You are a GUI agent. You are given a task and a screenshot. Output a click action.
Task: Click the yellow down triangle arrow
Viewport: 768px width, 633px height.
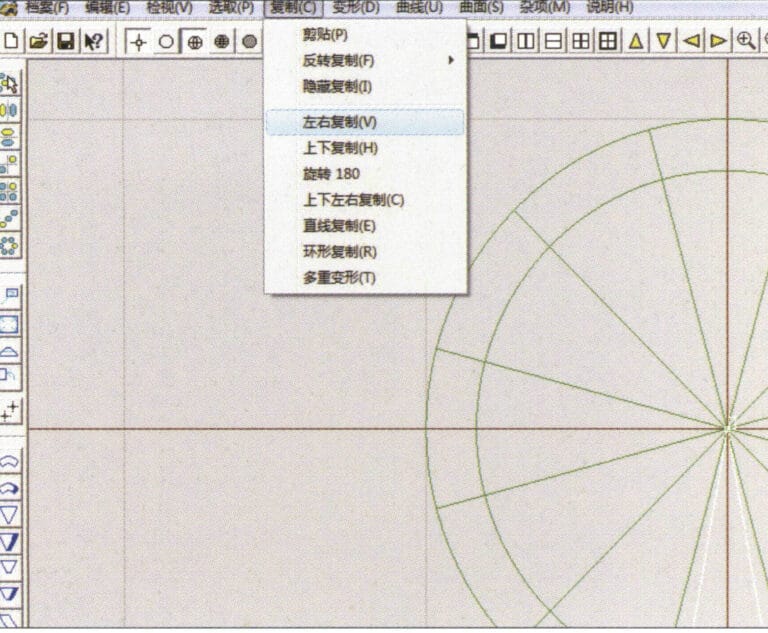click(x=664, y=41)
